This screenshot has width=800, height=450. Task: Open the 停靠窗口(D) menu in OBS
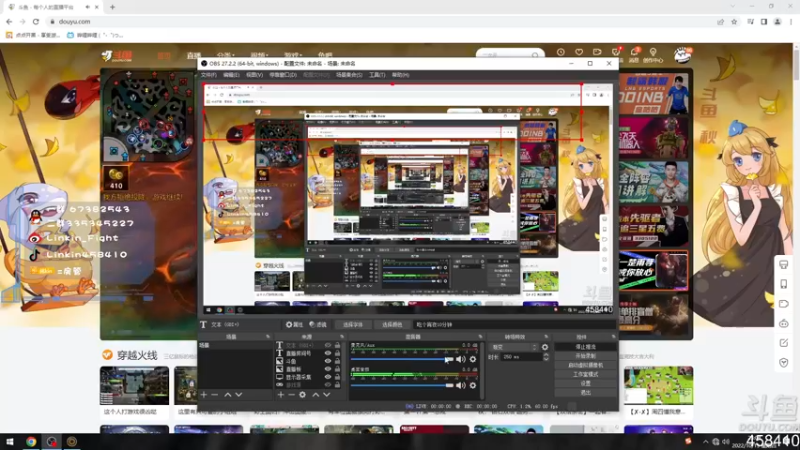[283, 75]
